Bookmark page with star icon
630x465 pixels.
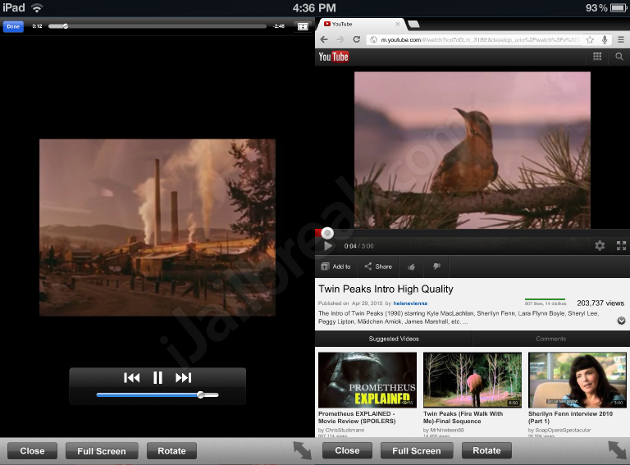pyautogui.click(x=590, y=39)
